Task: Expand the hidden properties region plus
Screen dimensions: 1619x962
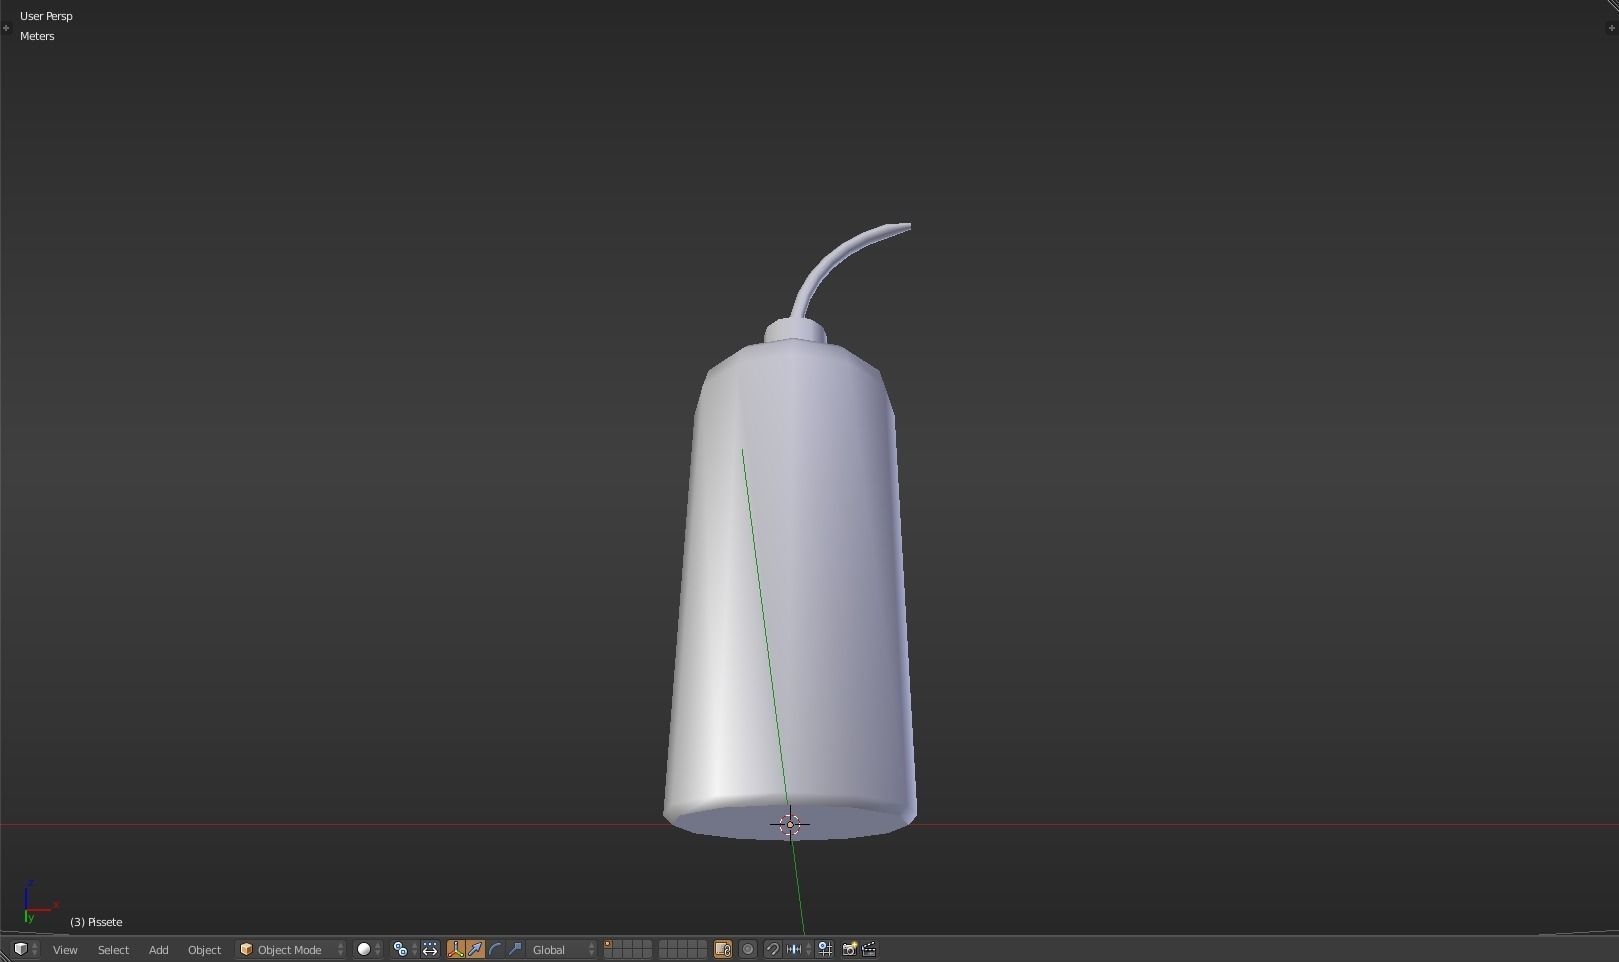Action: [x=1610, y=28]
